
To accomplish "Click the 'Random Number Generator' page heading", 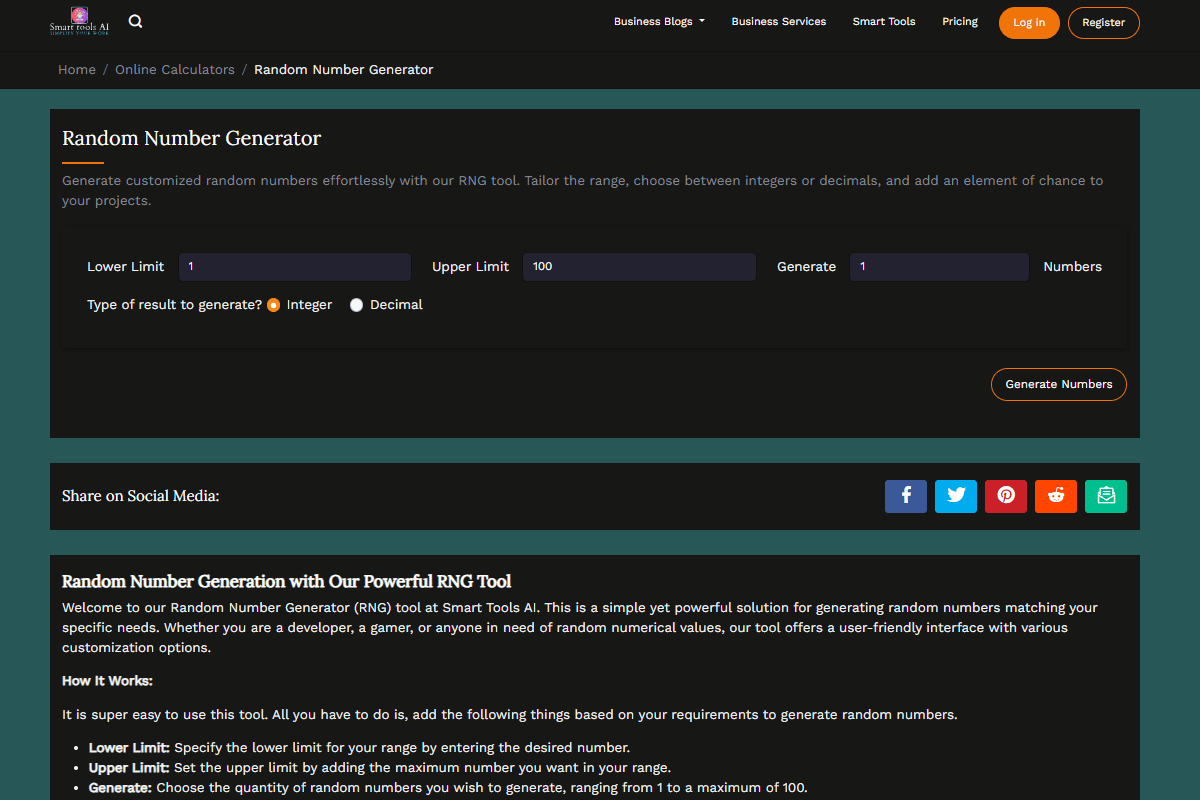I will point(192,139).
